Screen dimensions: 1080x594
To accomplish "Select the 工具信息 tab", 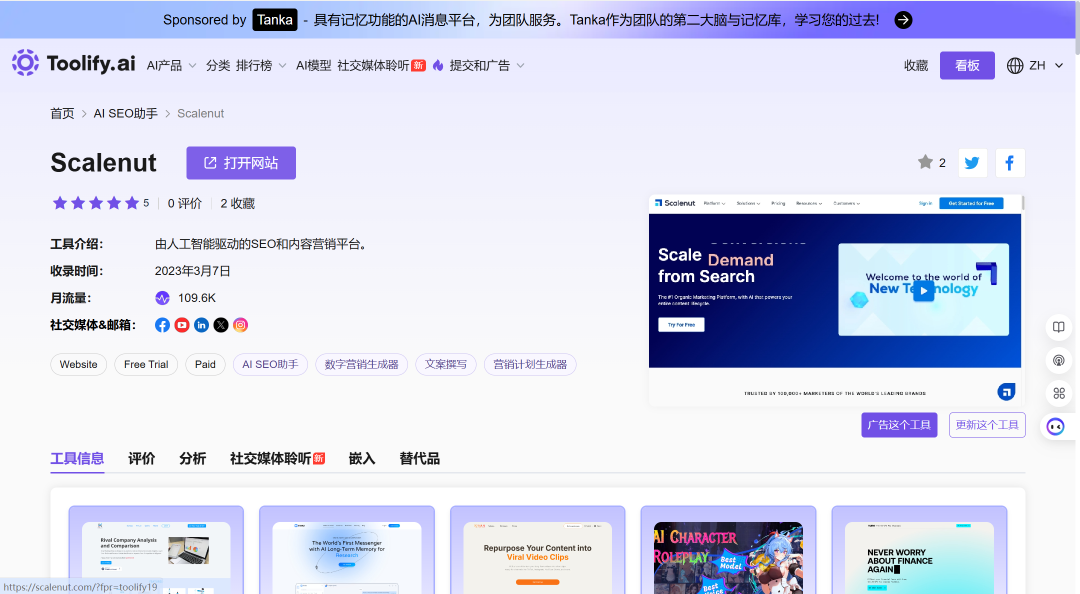I will (77, 459).
